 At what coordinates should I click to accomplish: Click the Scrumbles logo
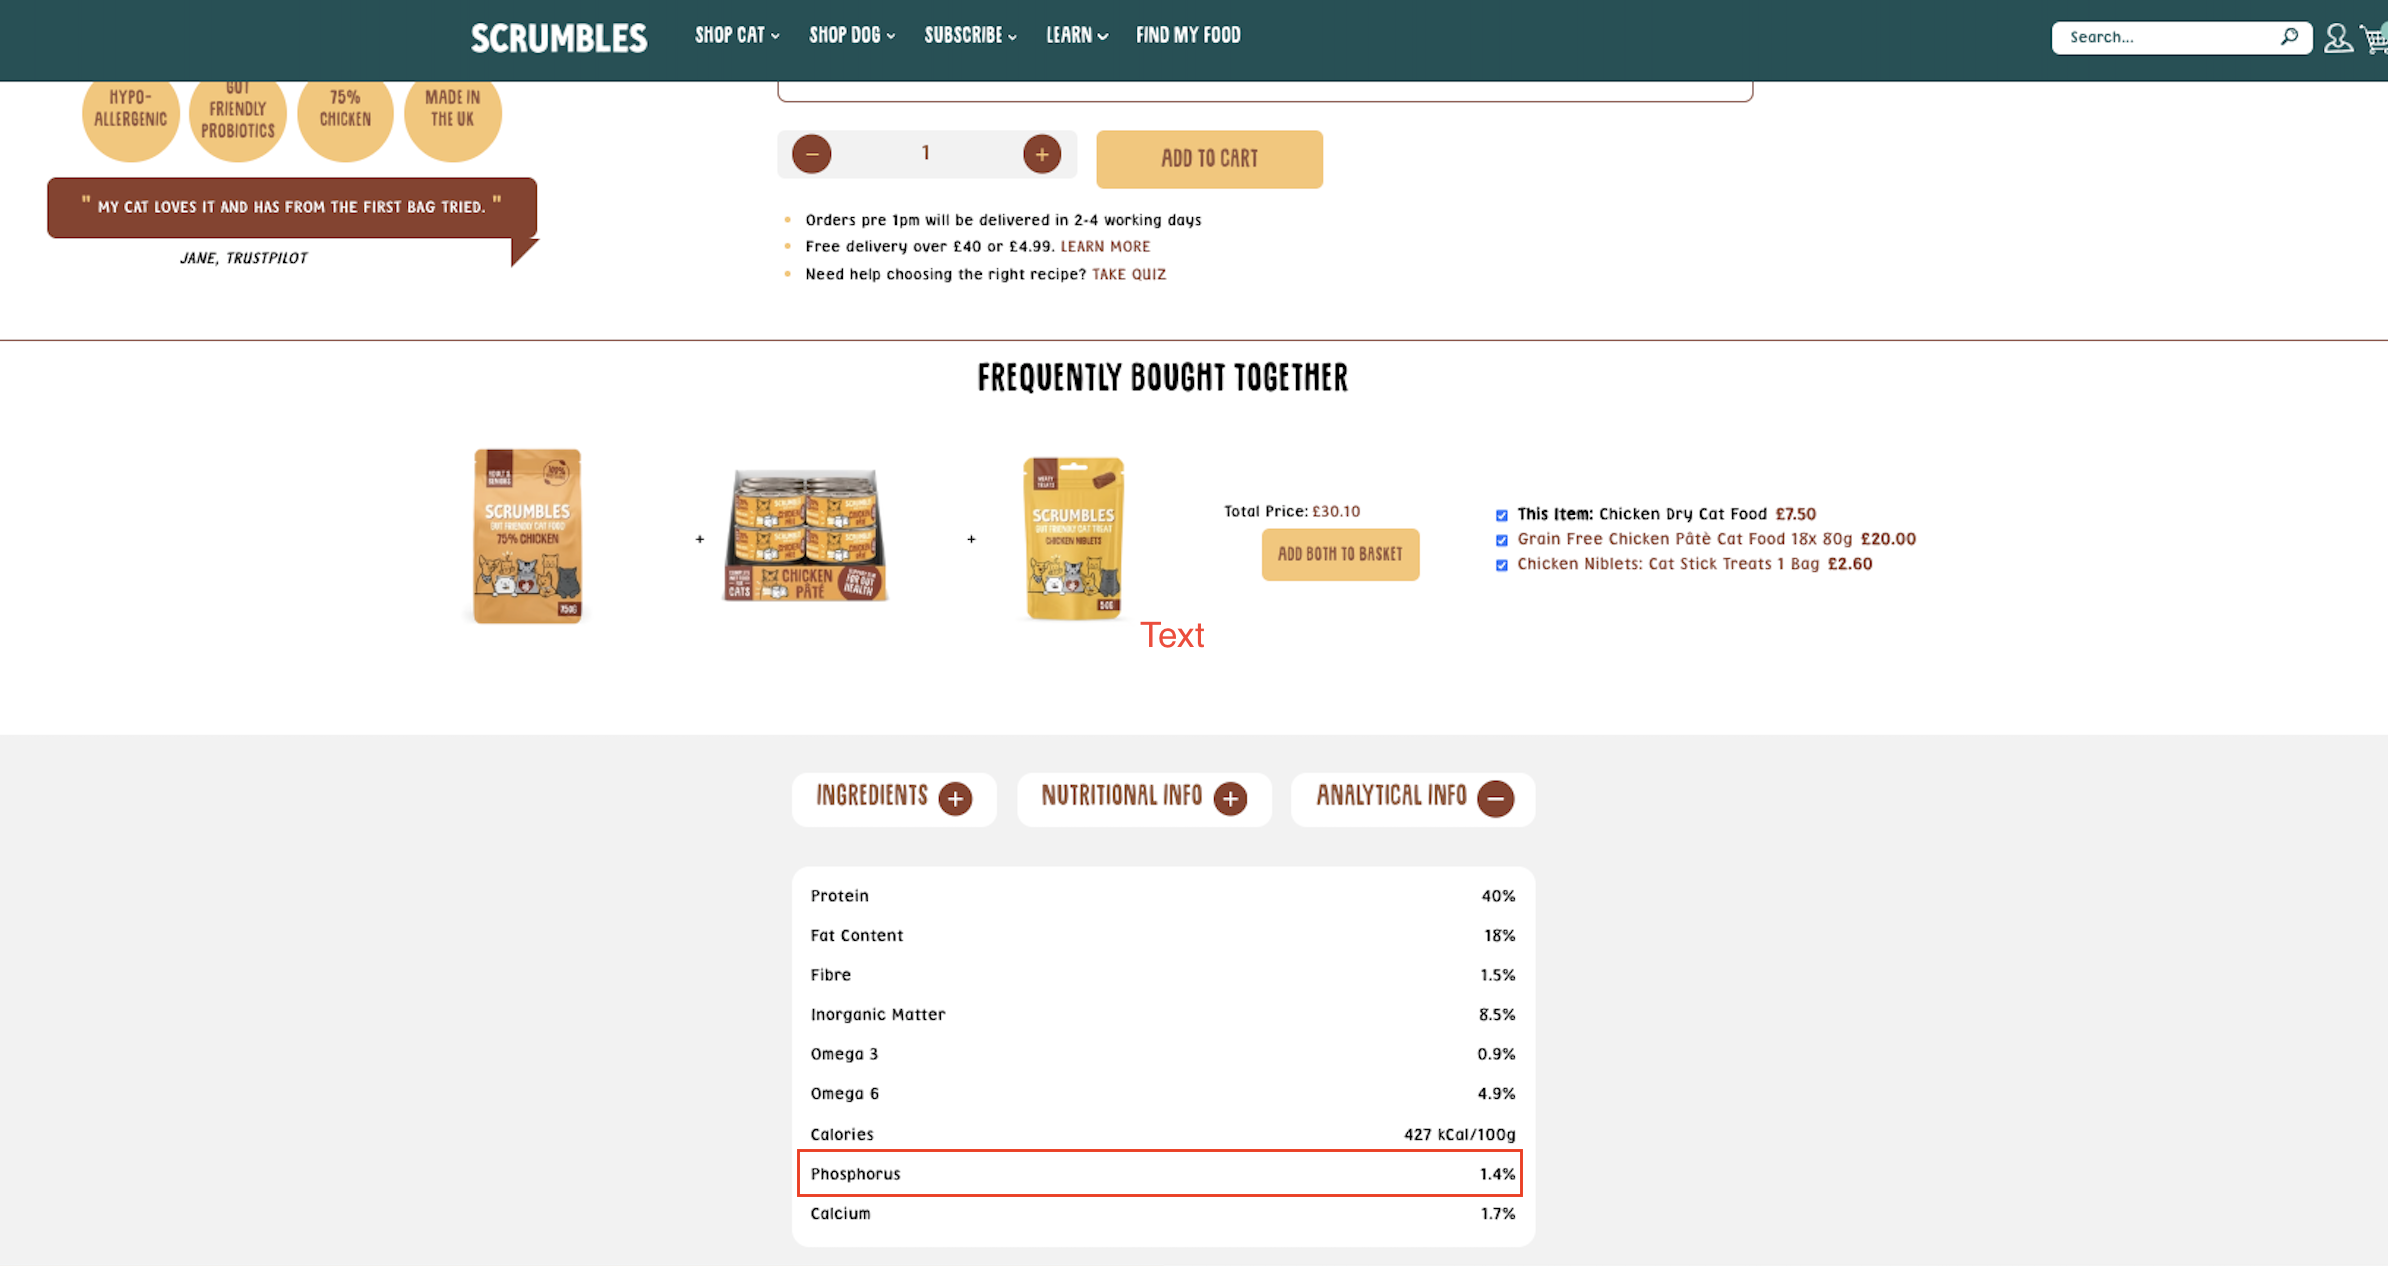pos(559,38)
